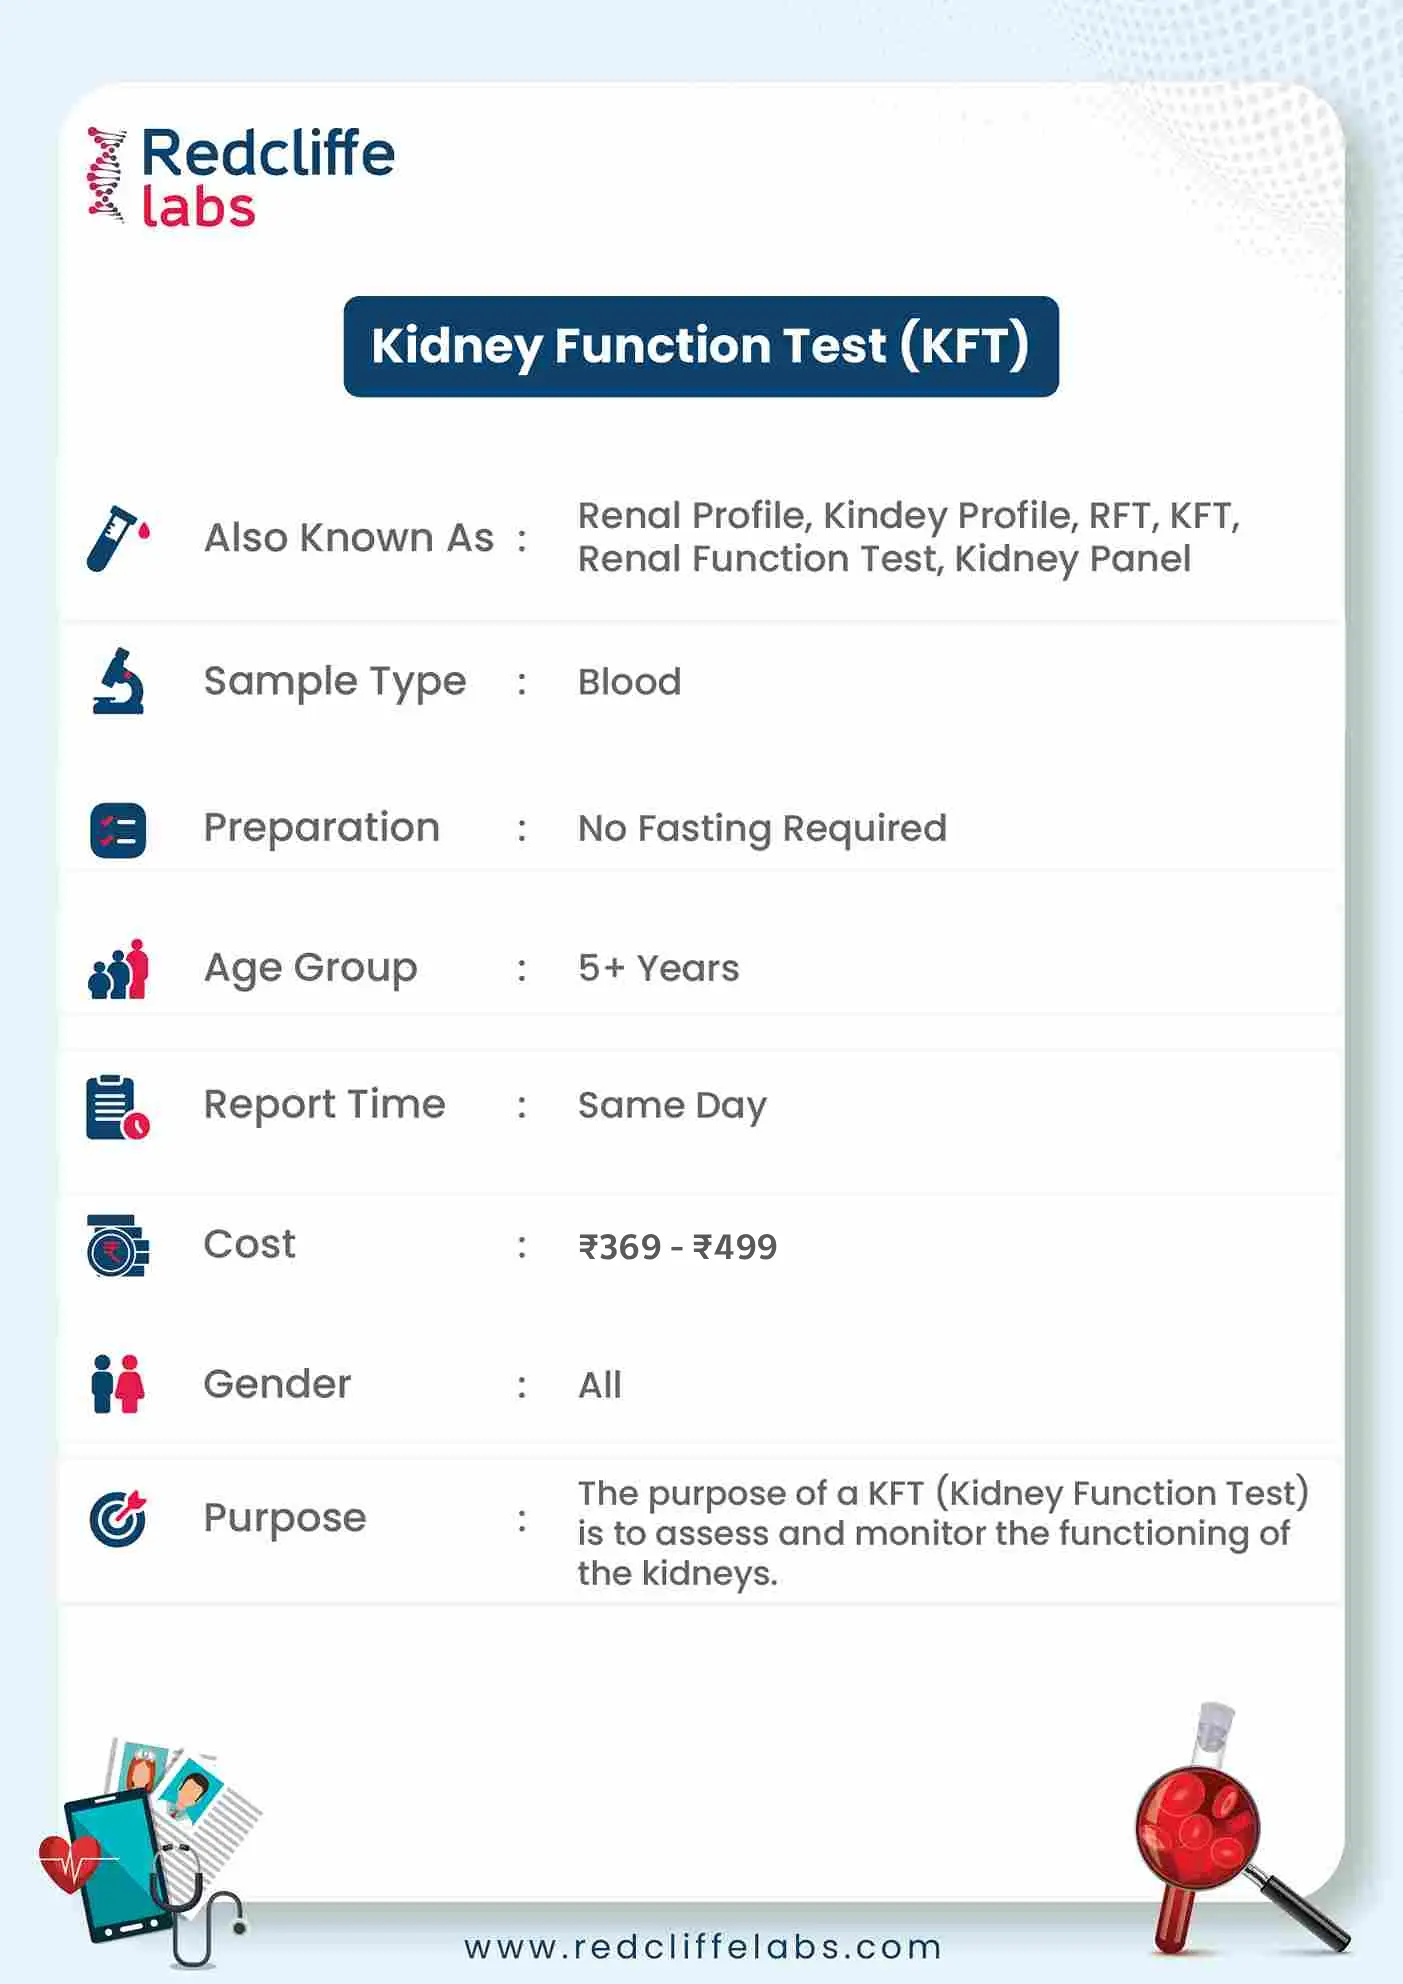1403x1984 pixels.
Task: Click the Renal Profile alternate names text
Action: coord(908,537)
